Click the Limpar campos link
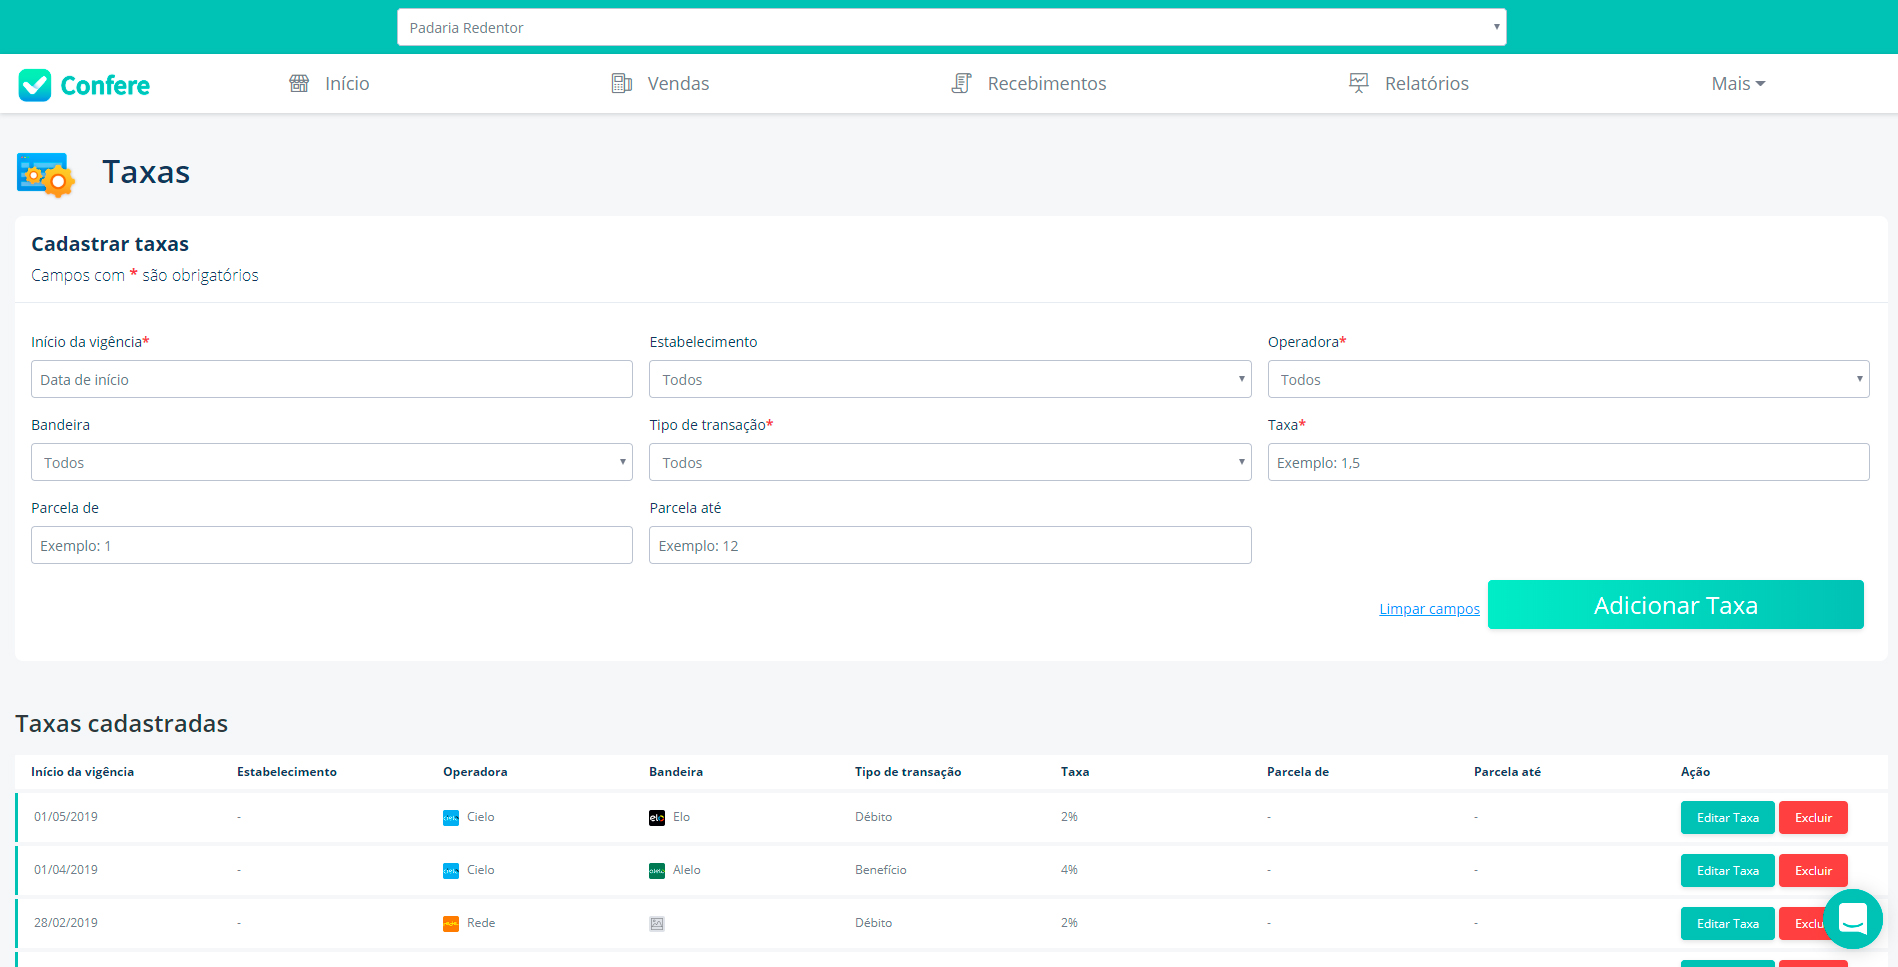1898x967 pixels. tap(1429, 609)
